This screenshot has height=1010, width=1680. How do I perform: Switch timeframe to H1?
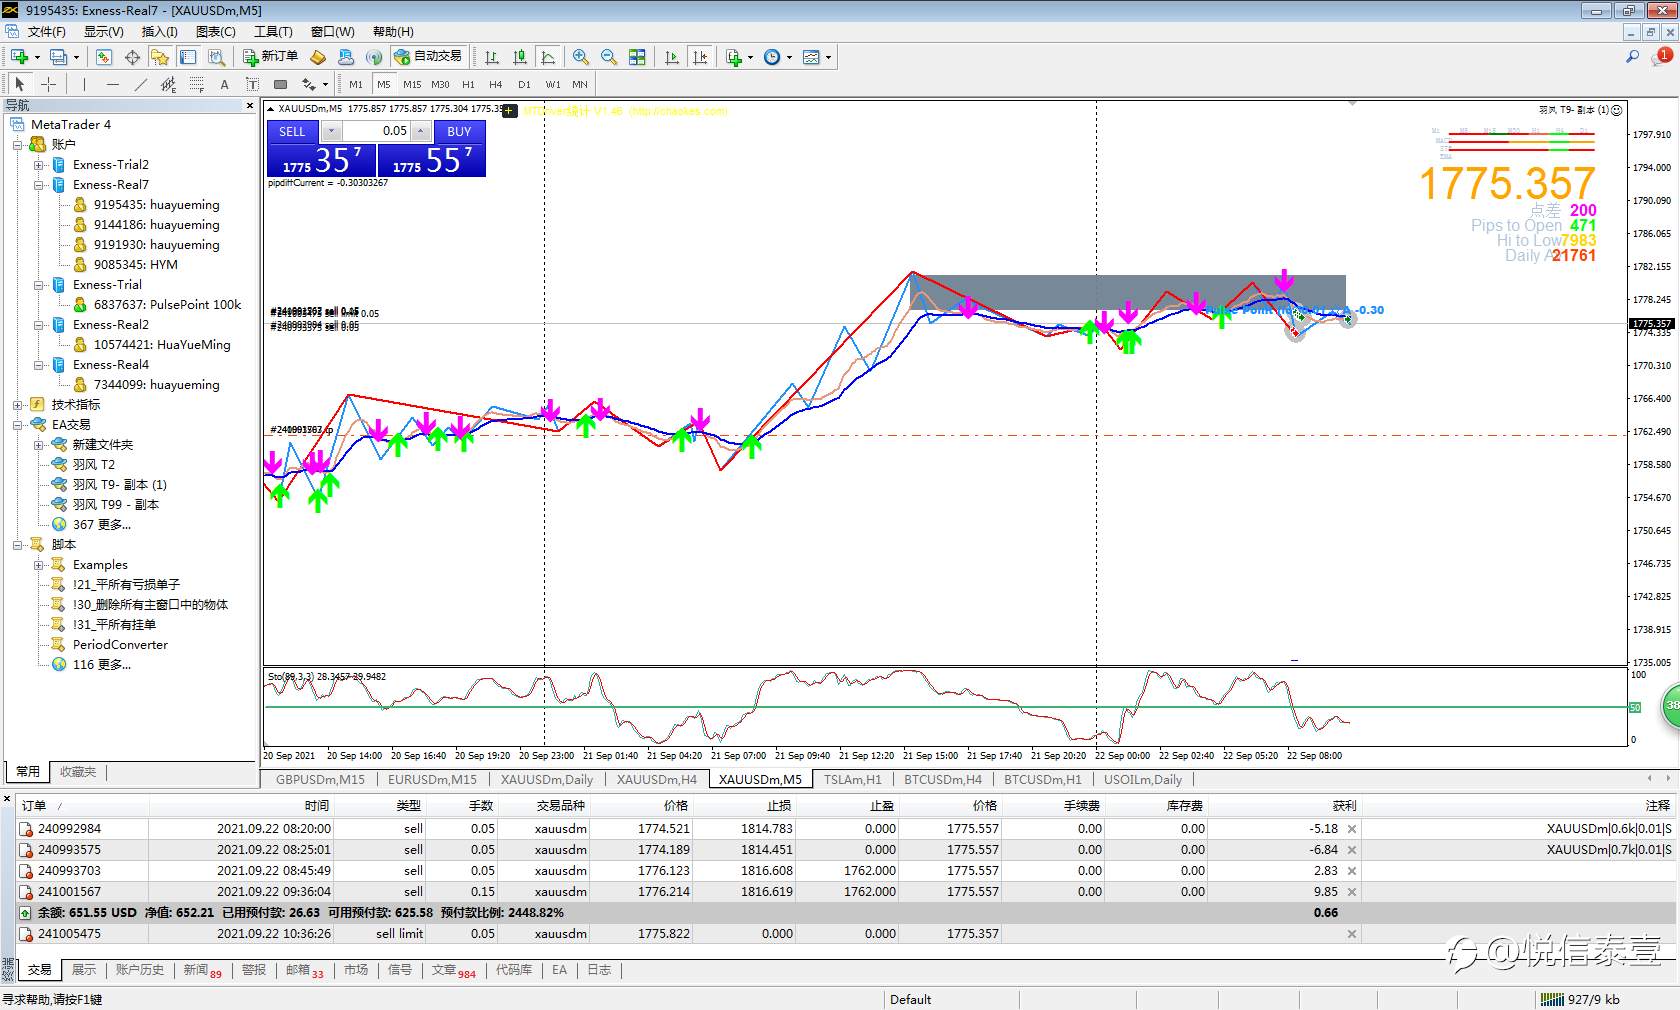tap(468, 84)
